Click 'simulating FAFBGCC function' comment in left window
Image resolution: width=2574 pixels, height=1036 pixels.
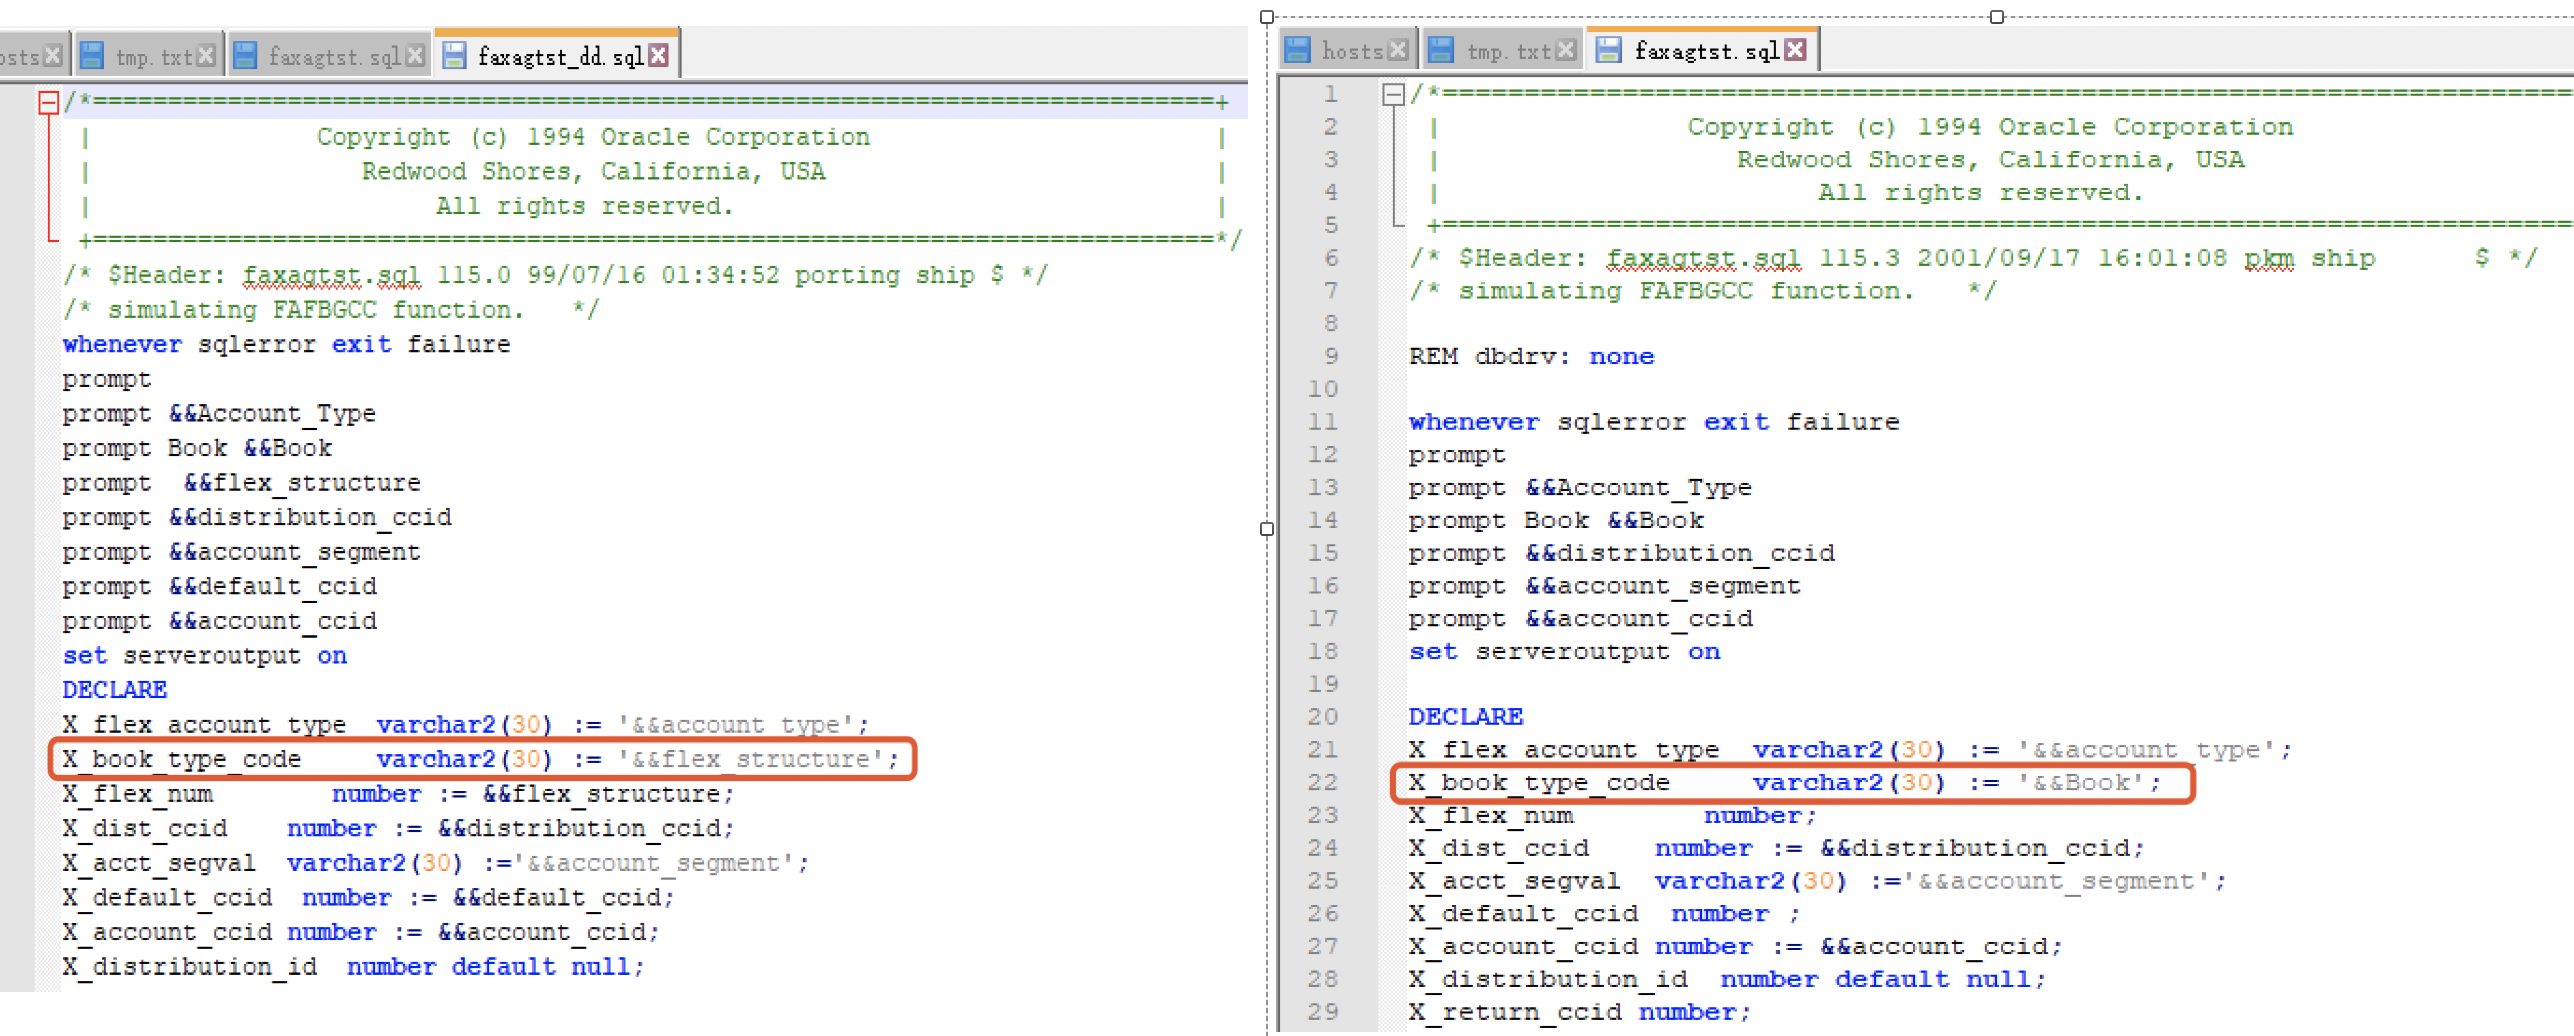click(x=331, y=310)
